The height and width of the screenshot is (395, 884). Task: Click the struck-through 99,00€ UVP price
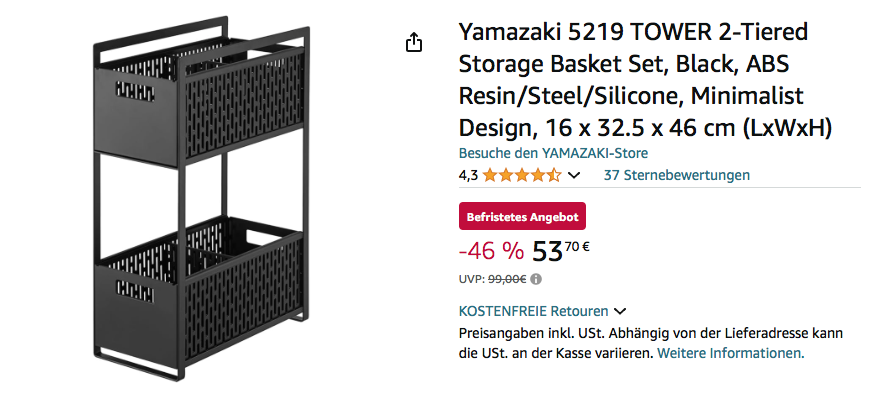click(507, 279)
